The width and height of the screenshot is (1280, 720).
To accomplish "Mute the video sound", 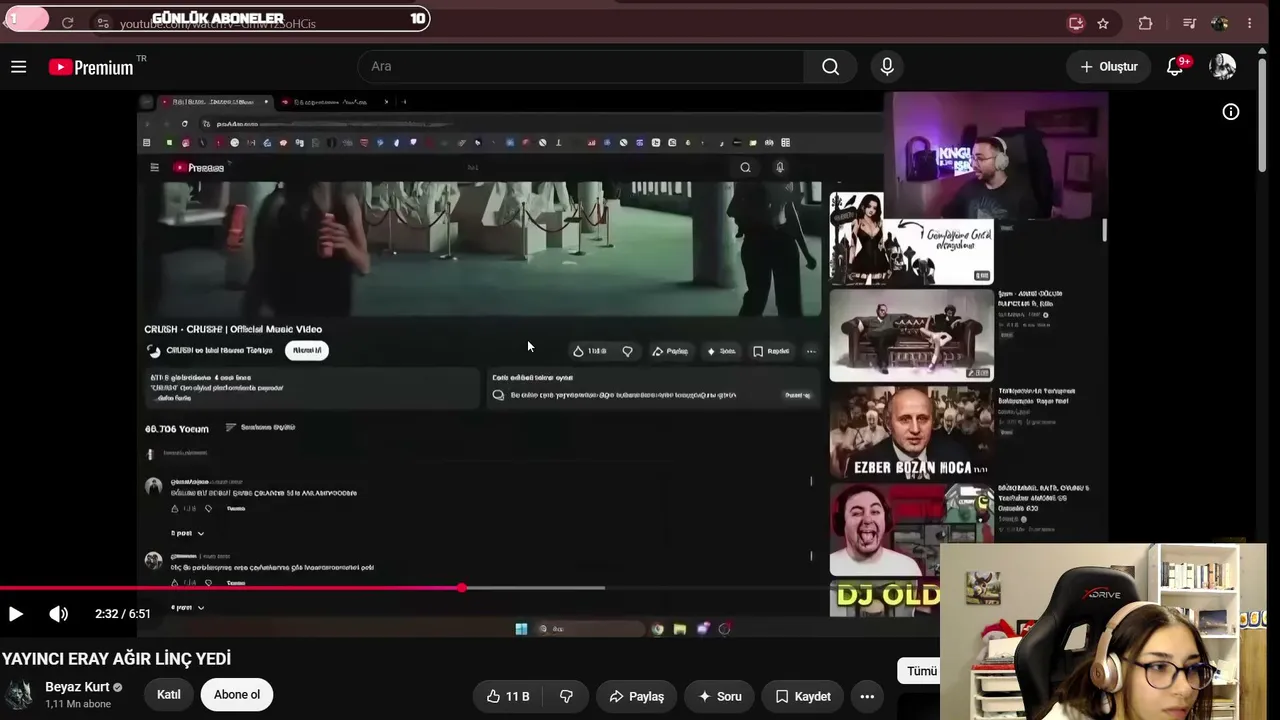I will (59, 614).
